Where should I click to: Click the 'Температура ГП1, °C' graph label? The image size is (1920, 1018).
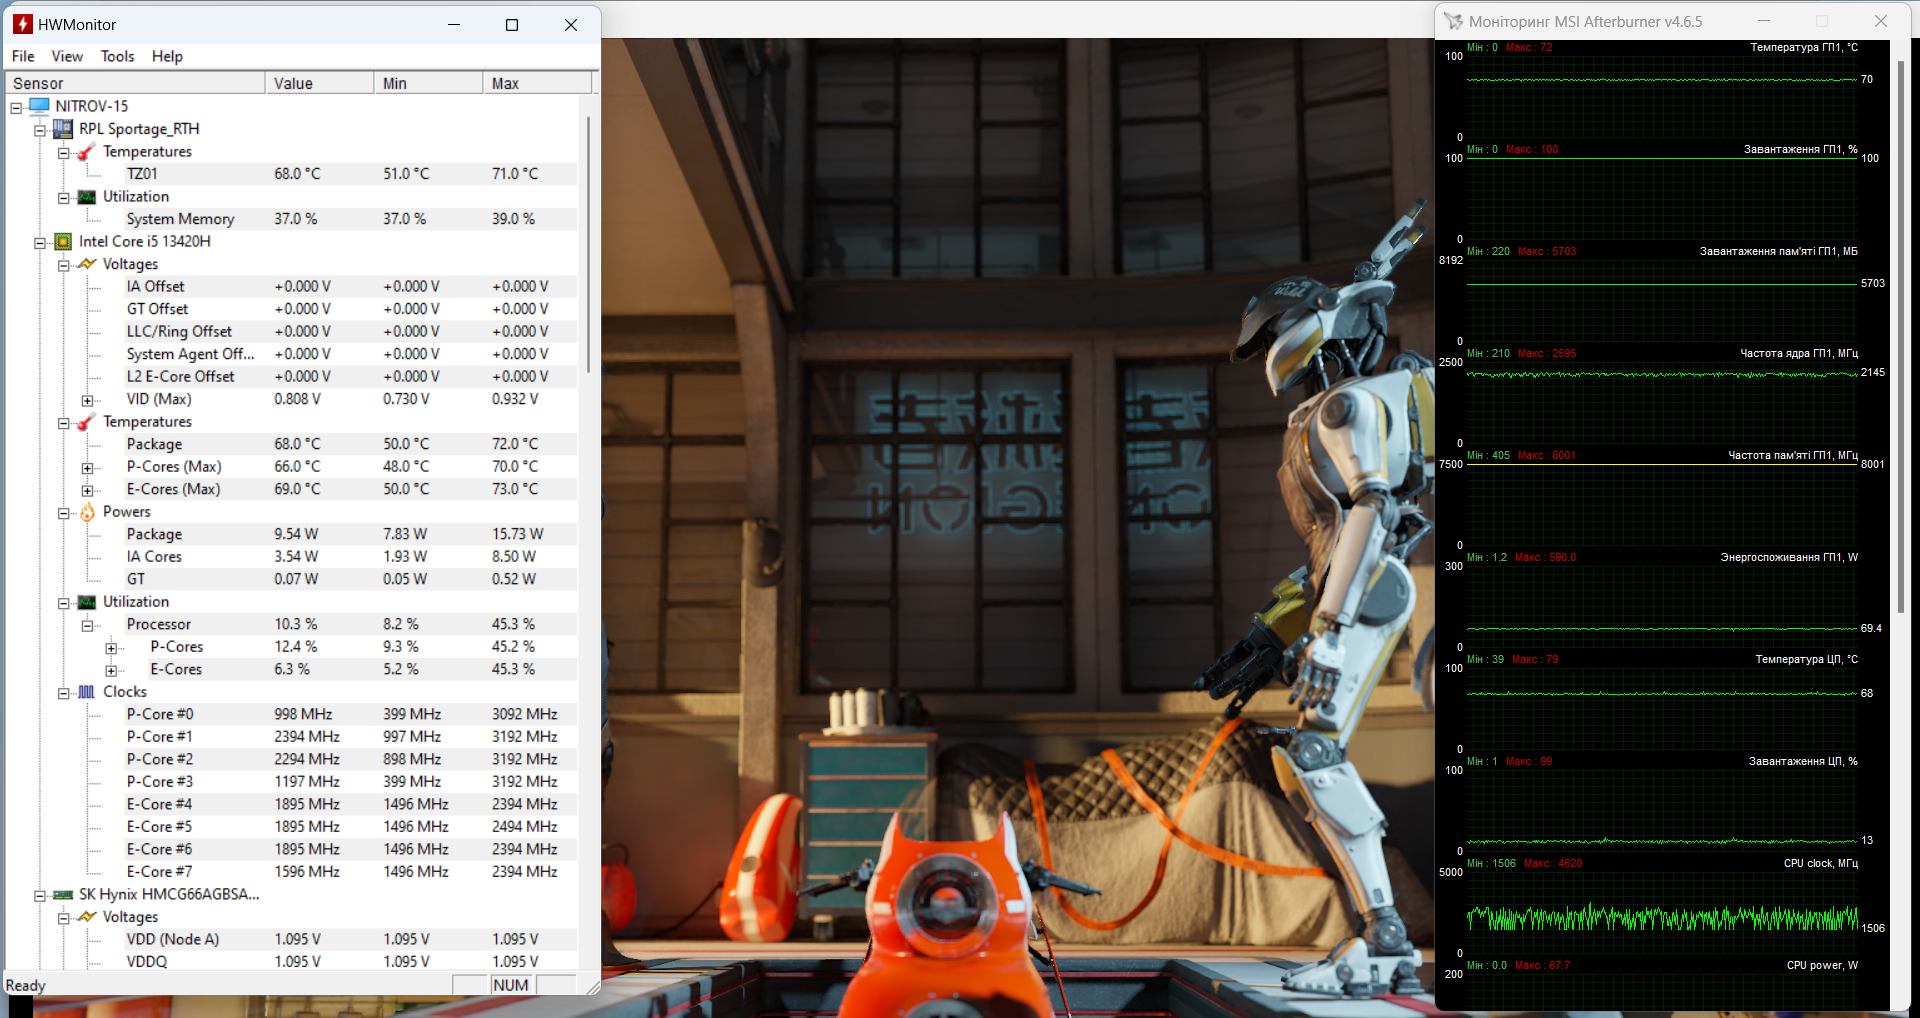pos(1804,47)
